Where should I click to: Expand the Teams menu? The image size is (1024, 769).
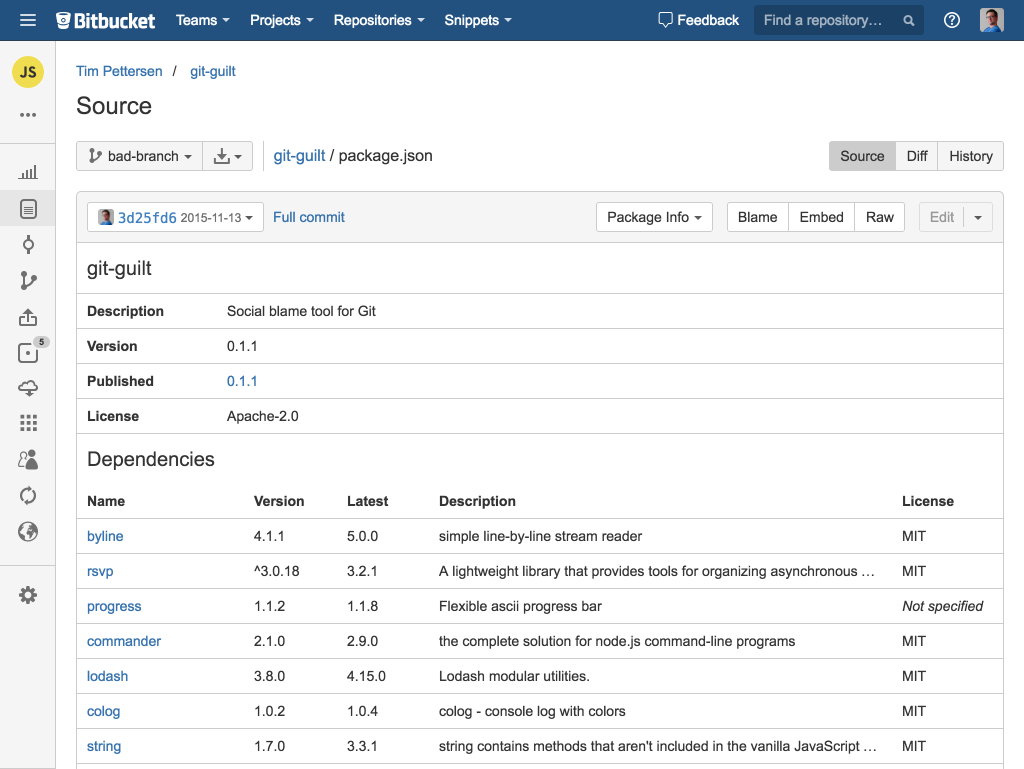pos(202,20)
